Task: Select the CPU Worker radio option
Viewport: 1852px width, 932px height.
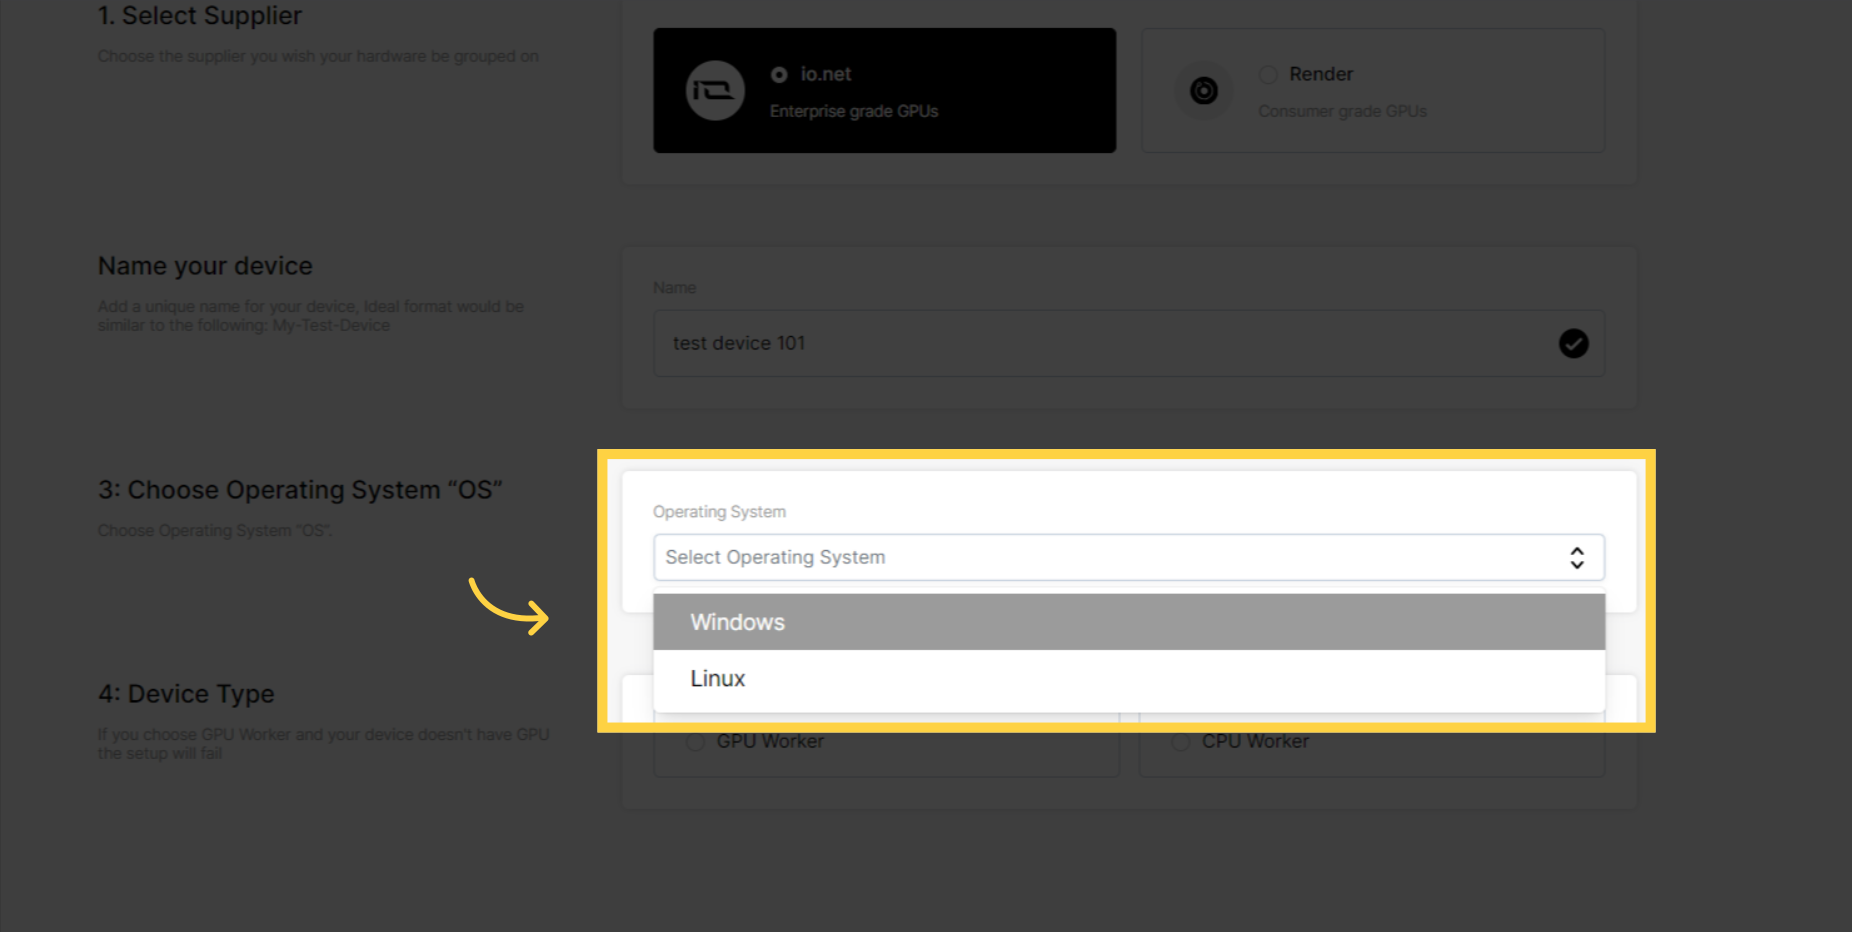Action: pos(1181,742)
